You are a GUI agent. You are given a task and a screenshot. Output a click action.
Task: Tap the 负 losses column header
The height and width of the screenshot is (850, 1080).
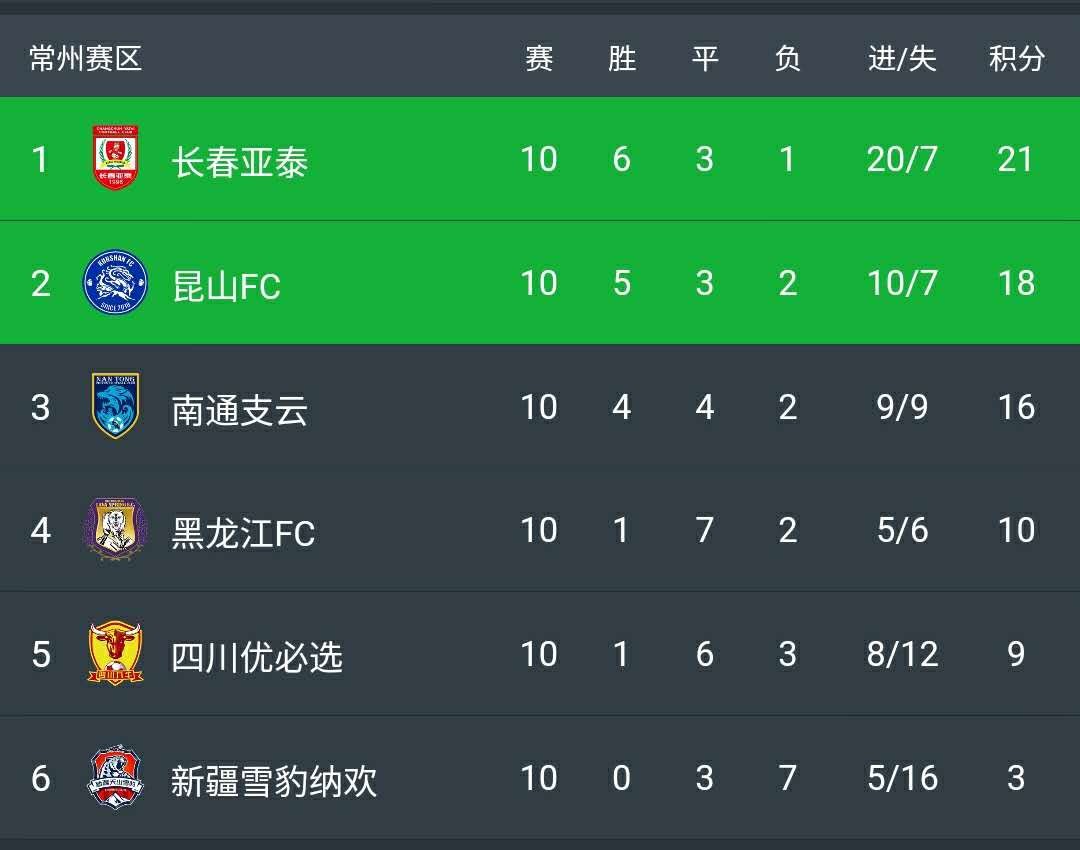pos(788,58)
